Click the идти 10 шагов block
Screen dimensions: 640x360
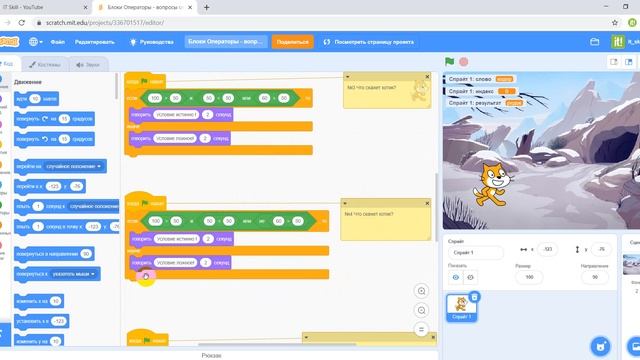click(x=36, y=99)
